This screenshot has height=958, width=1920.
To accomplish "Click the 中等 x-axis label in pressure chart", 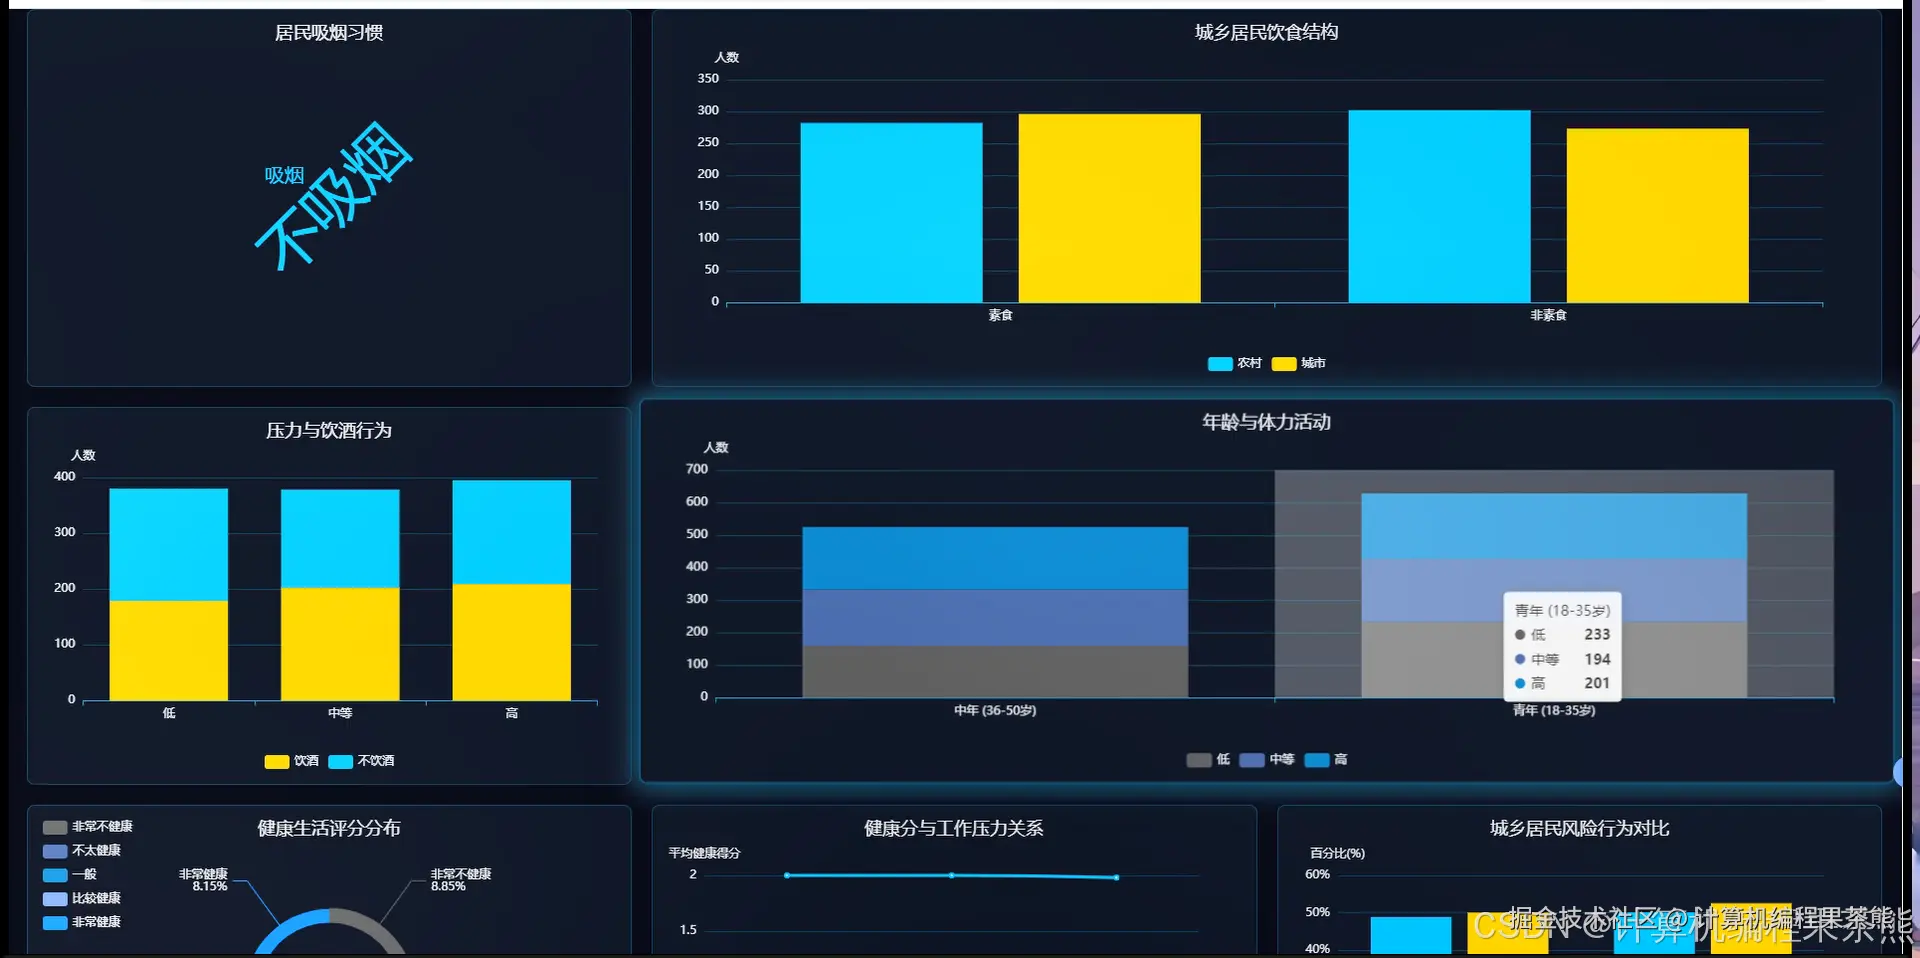I will coord(340,713).
